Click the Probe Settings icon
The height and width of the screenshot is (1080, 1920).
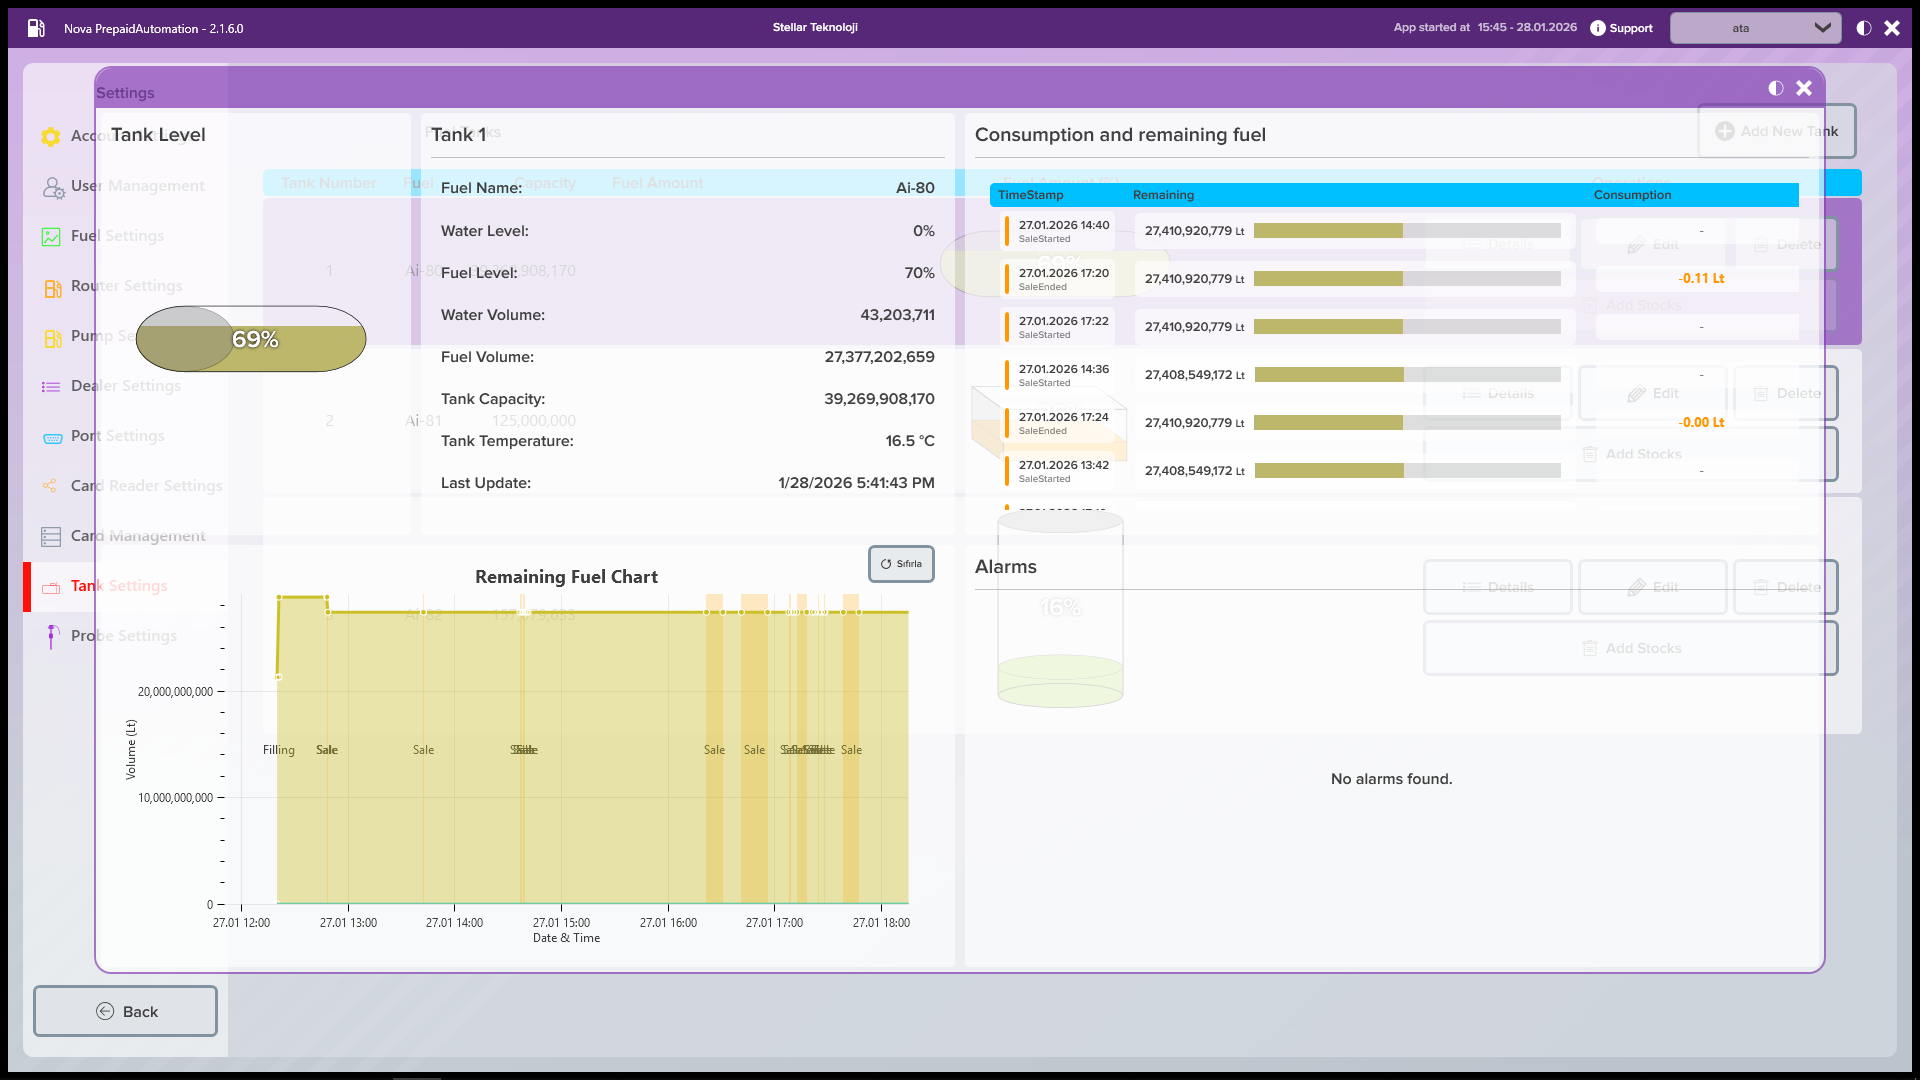[52, 636]
